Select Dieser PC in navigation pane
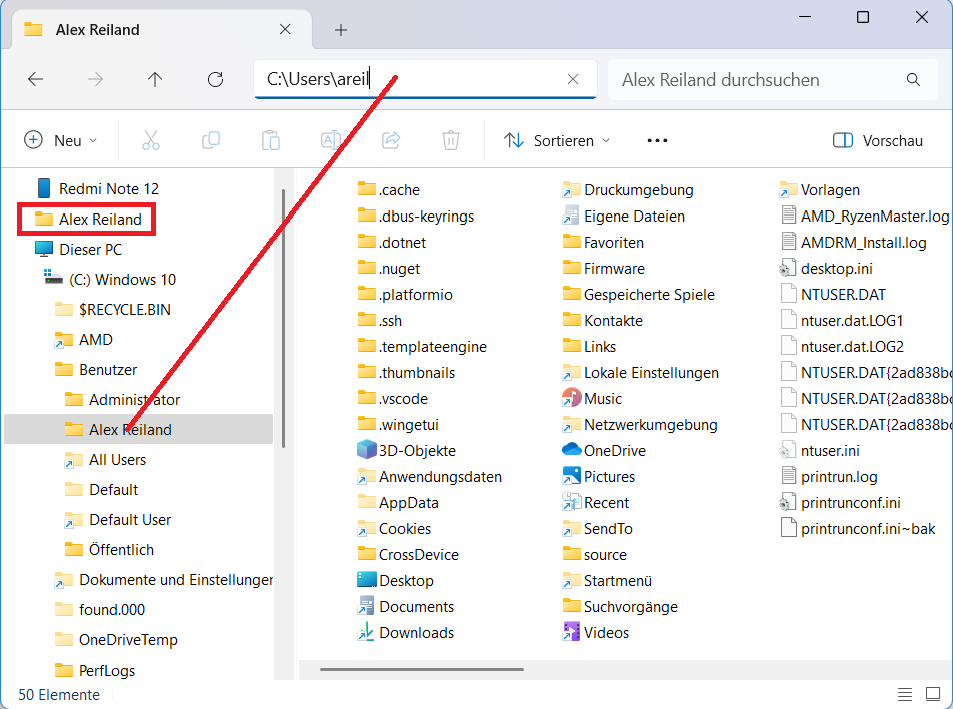This screenshot has width=953, height=709. coord(78,250)
